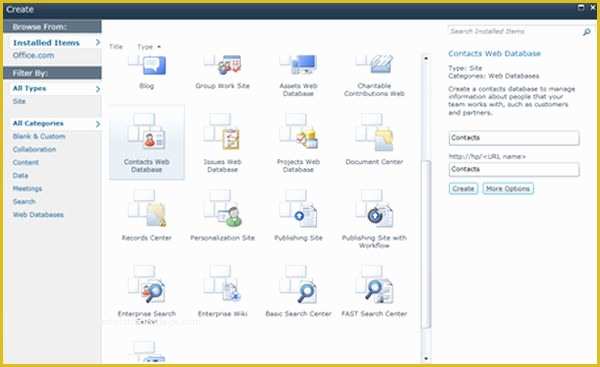Select the Issues Web Database icon
The width and height of the screenshot is (600, 367).
tap(222, 132)
